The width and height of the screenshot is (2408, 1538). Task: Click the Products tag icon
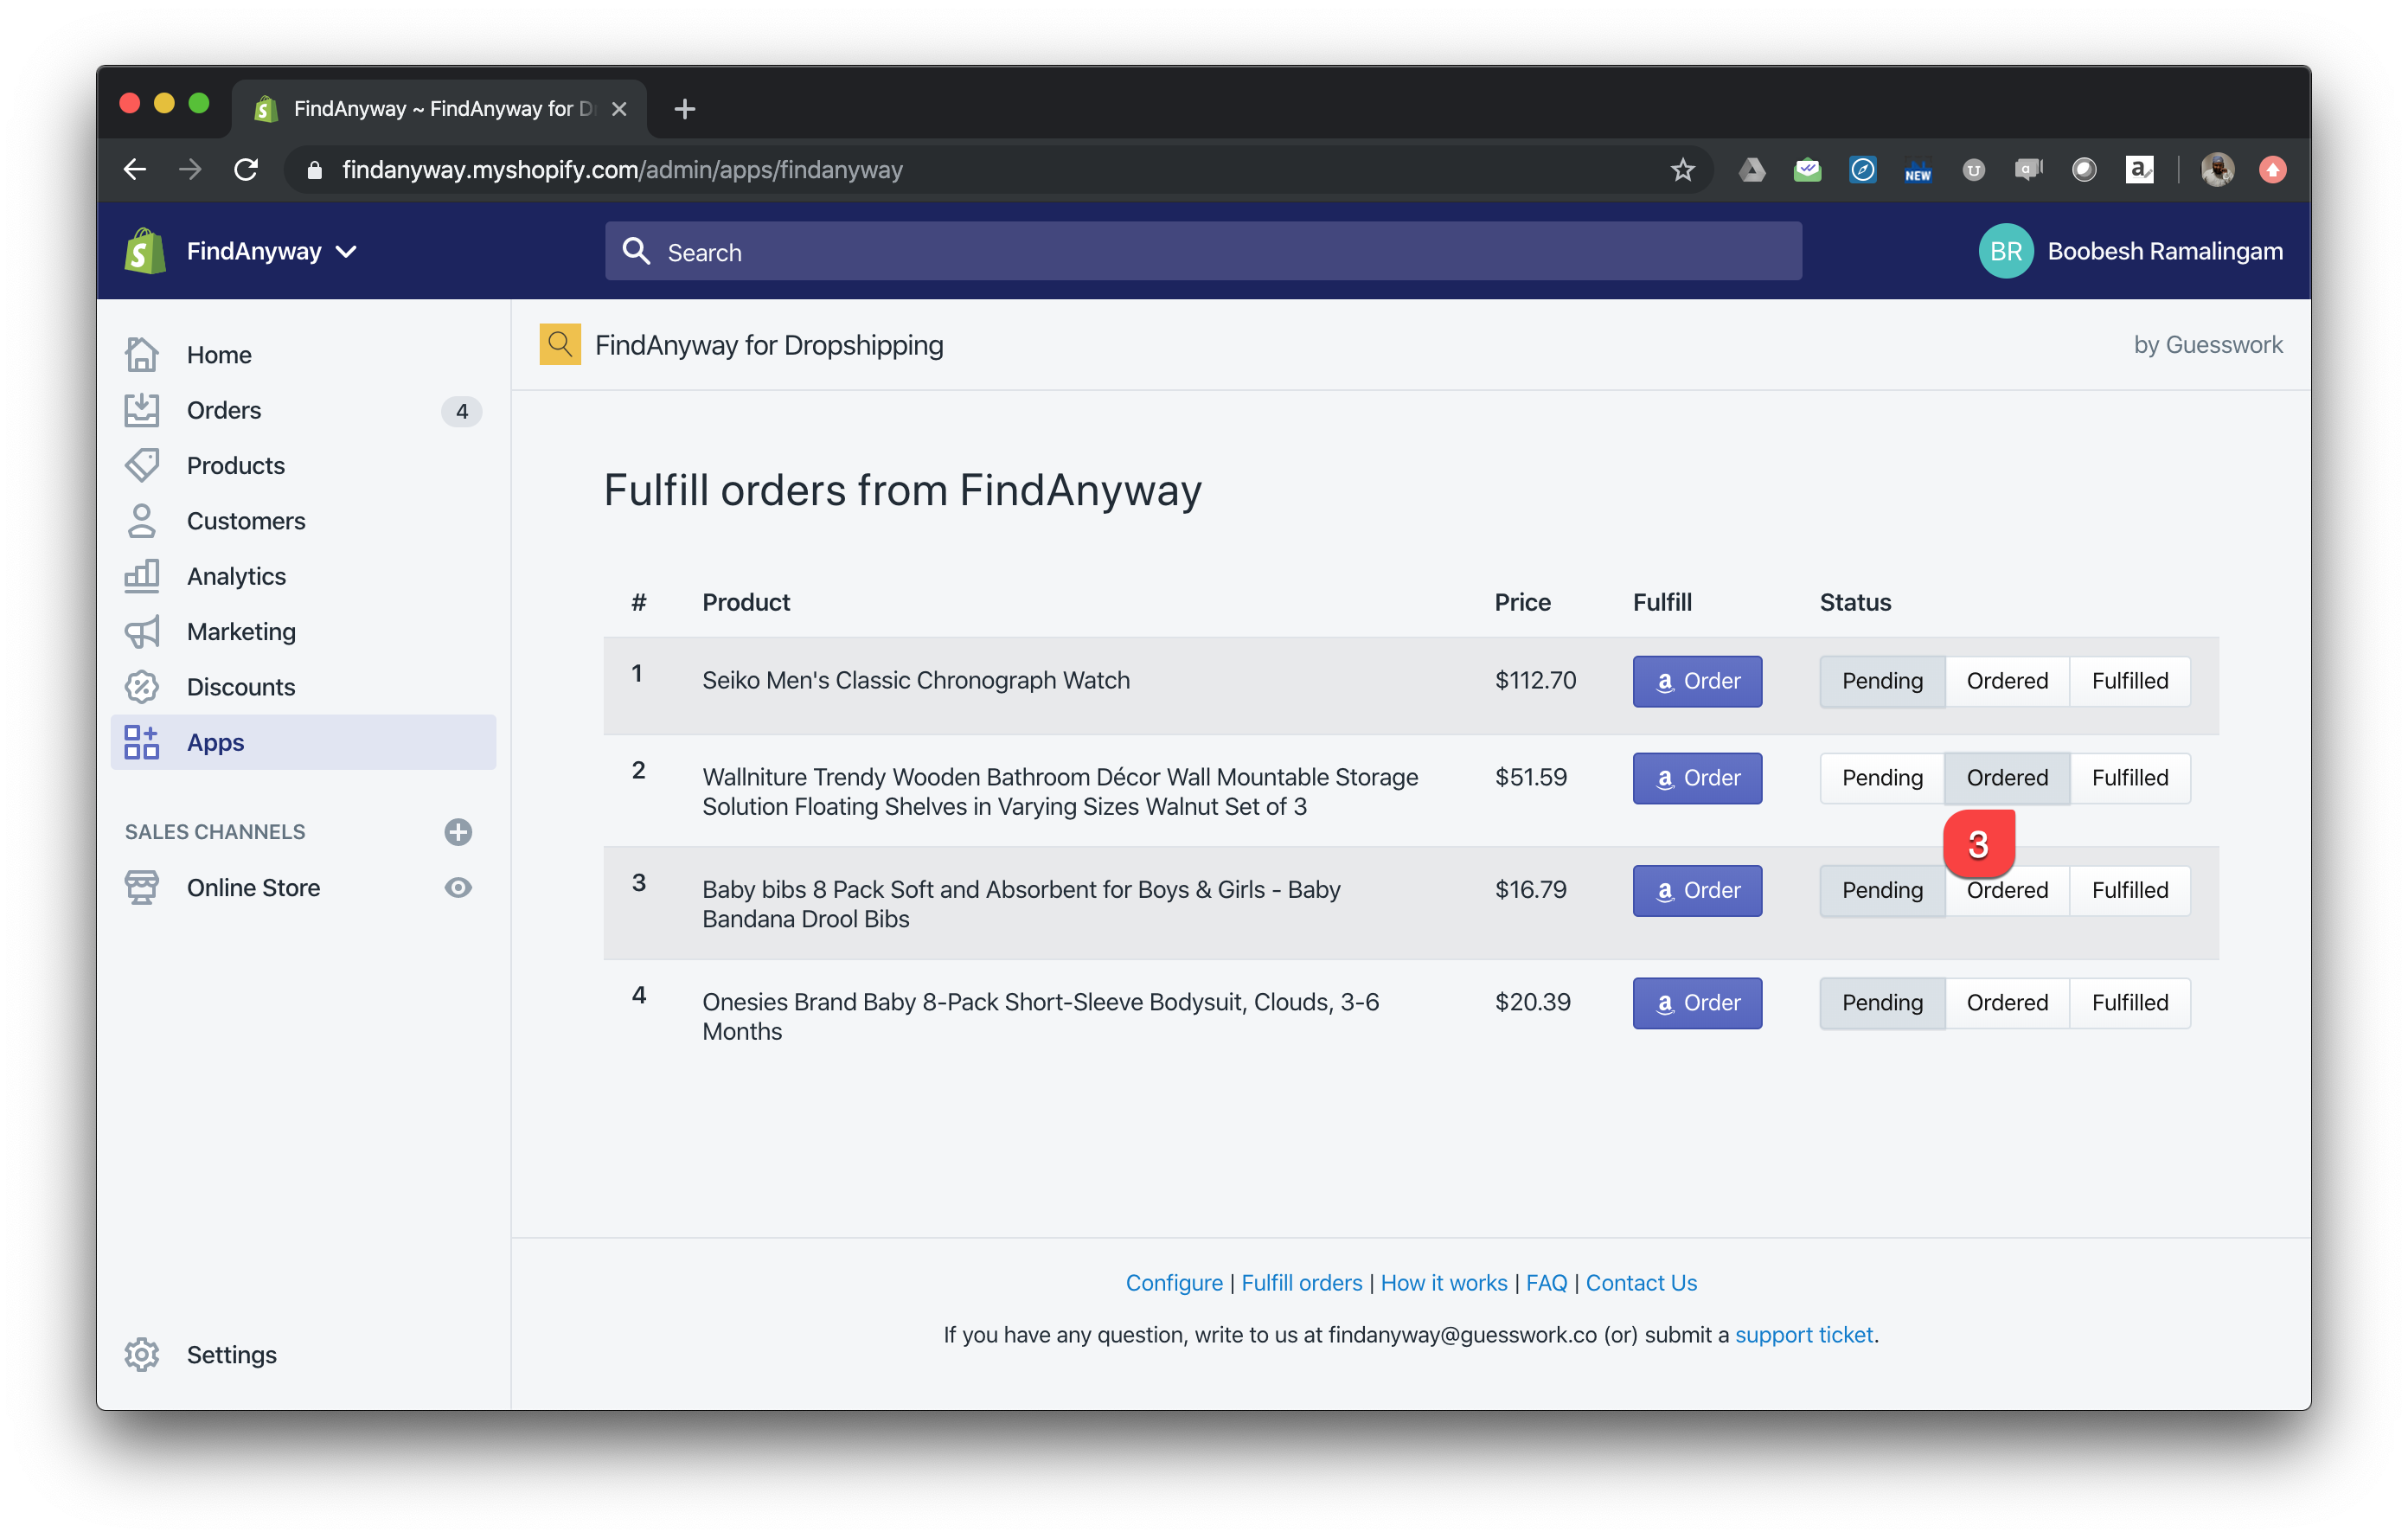point(142,465)
